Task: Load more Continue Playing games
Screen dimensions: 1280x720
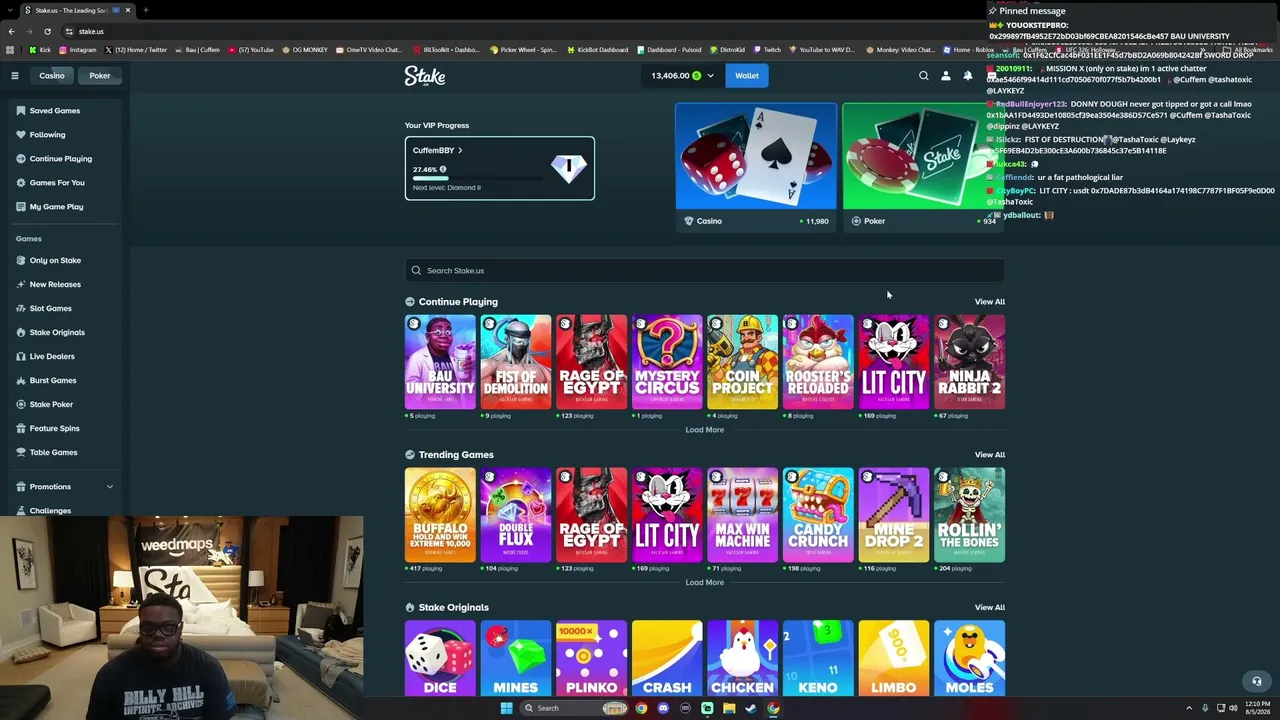Action: pos(705,430)
